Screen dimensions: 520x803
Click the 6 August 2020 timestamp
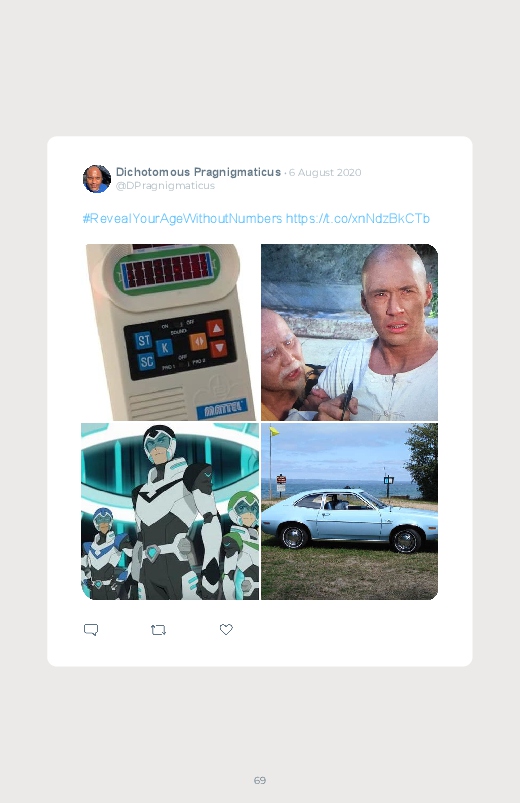pyautogui.click(x=325, y=173)
